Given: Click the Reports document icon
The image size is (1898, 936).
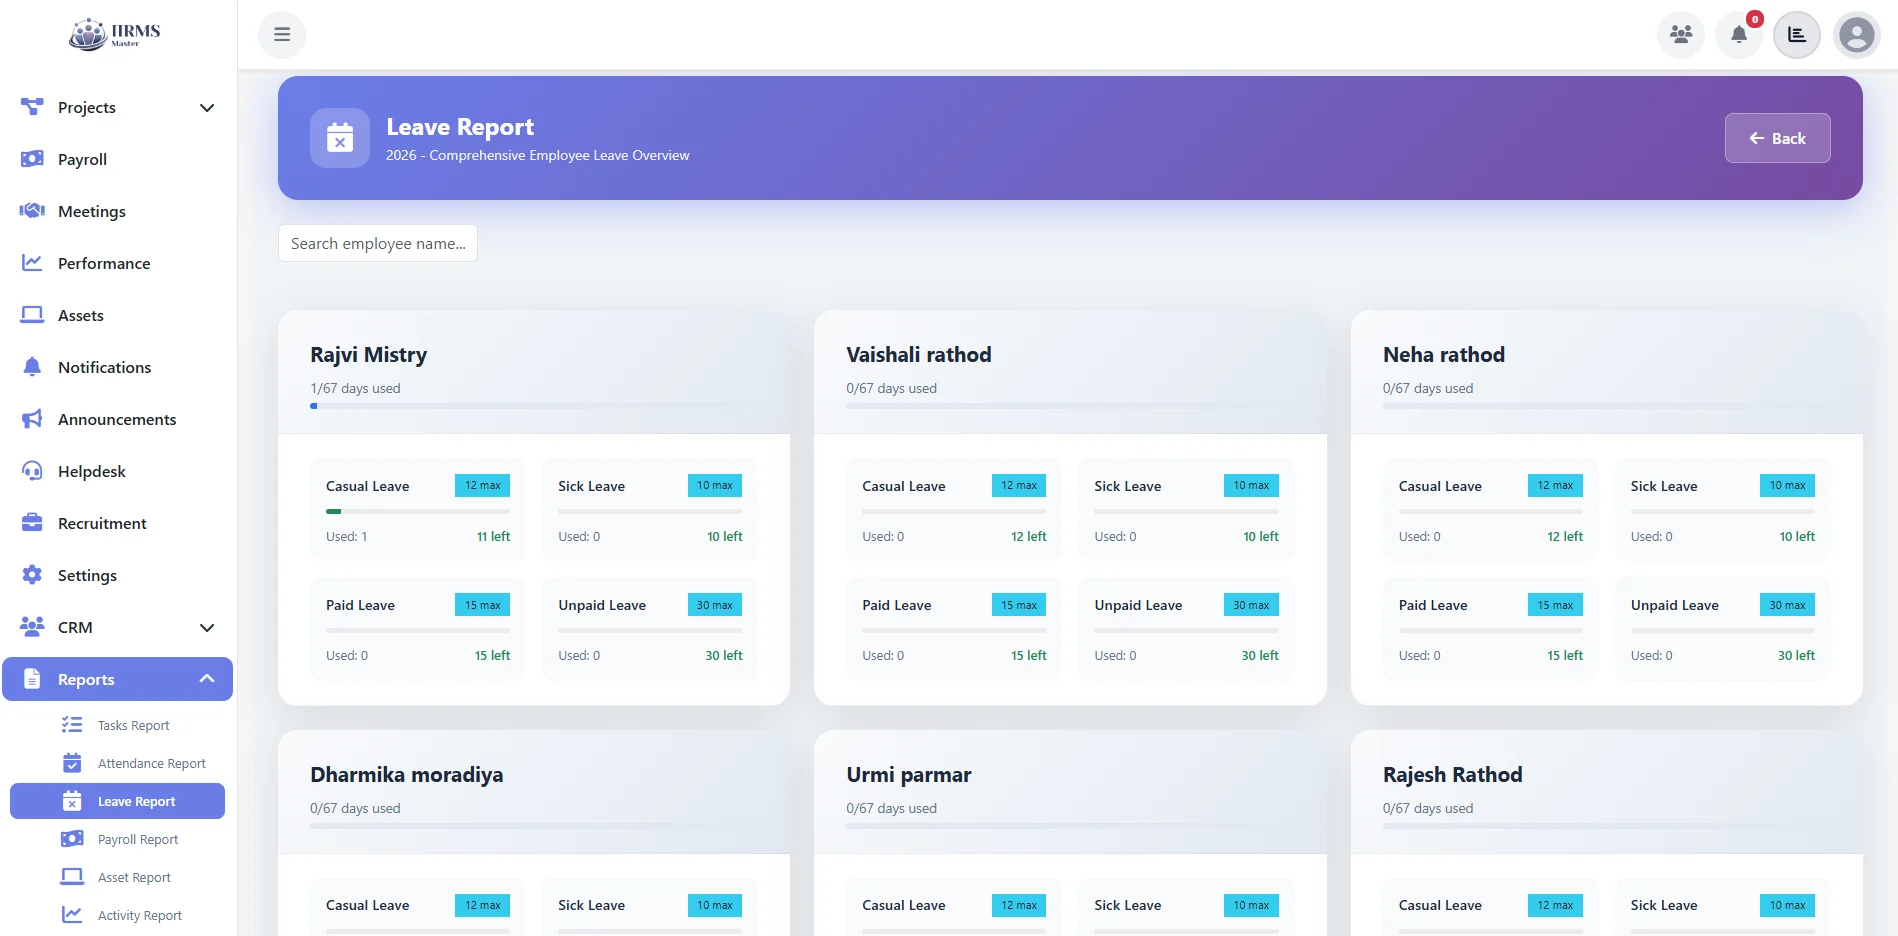Looking at the screenshot, I should click(32, 679).
